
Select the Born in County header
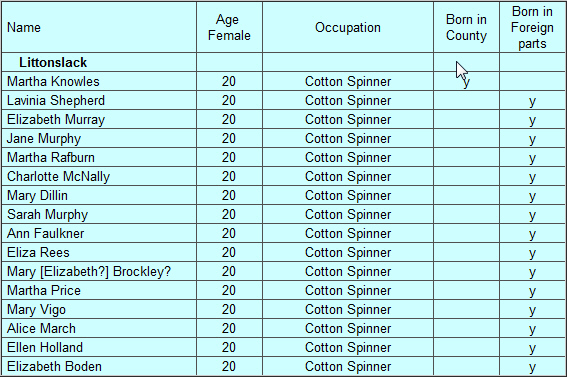466,27
